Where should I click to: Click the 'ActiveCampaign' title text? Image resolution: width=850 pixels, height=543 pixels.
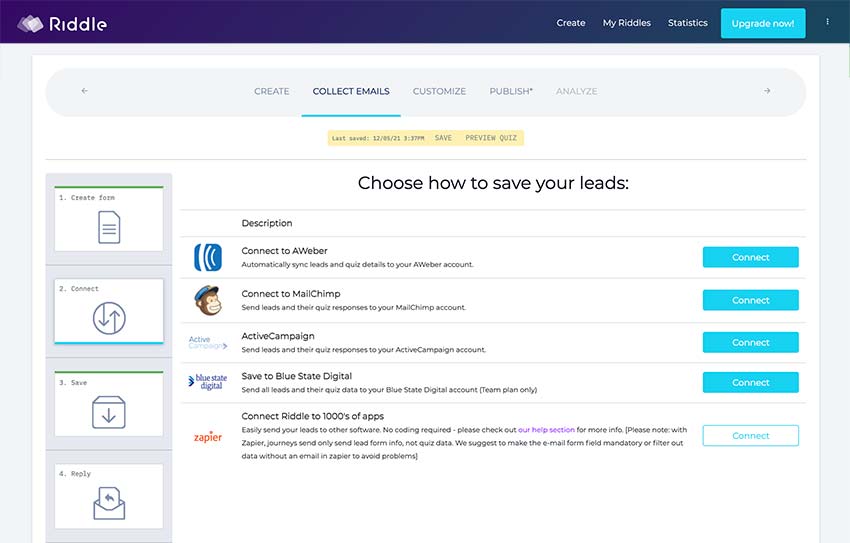(x=278, y=336)
